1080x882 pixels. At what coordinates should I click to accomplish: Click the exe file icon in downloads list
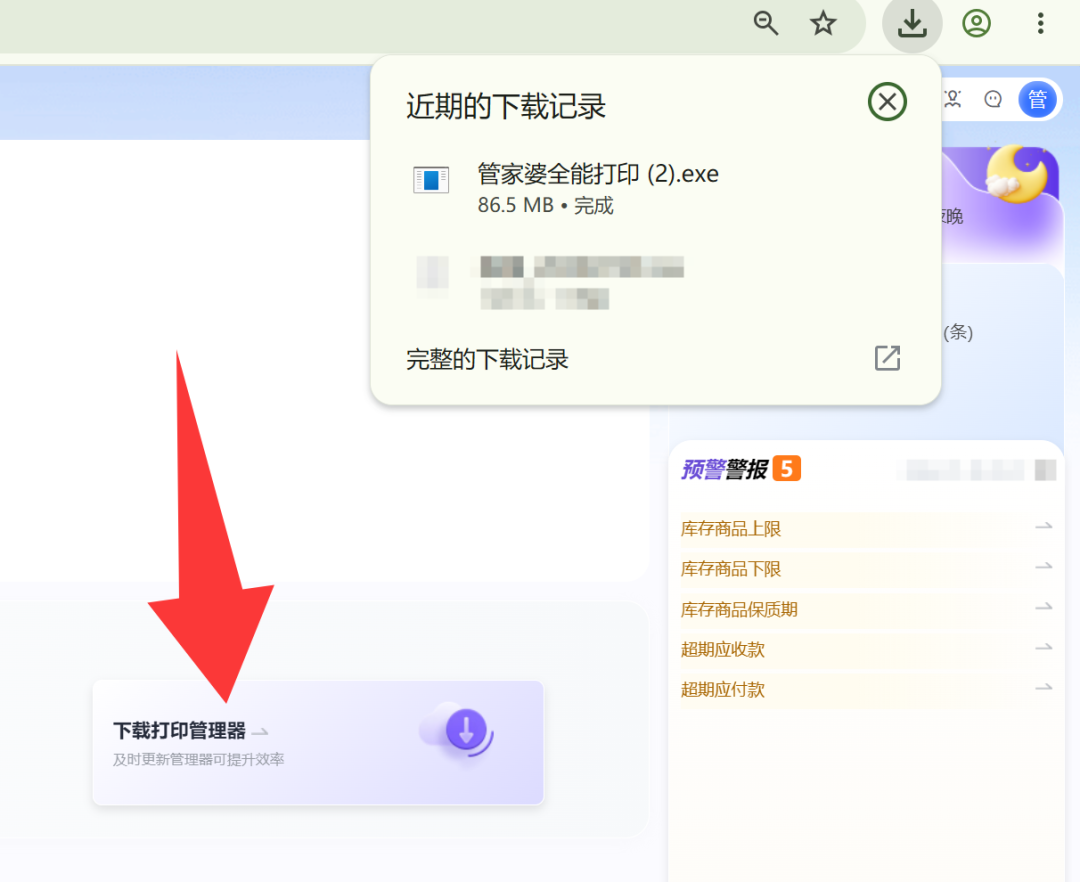tap(431, 180)
